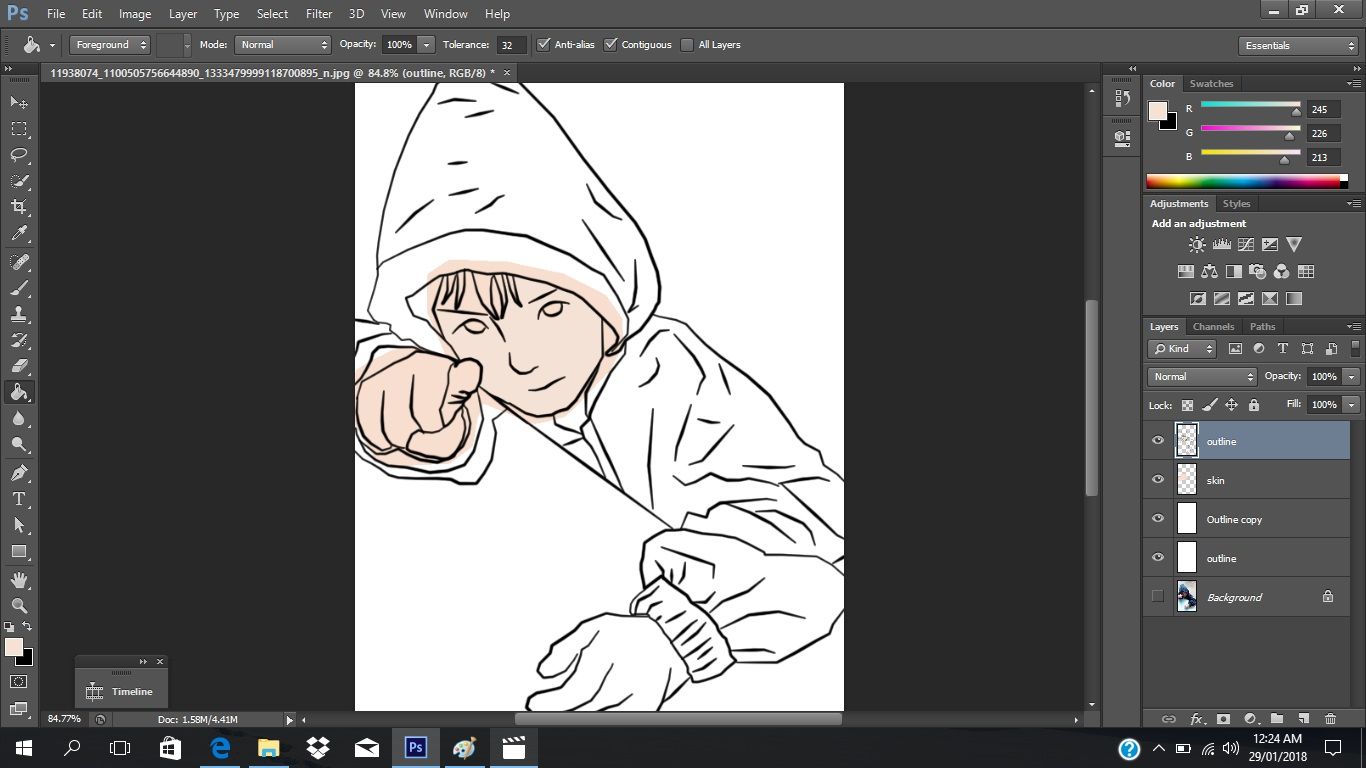Image resolution: width=1366 pixels, height=768 pixels.
Task: Switch to the Styles tab
Action: (x=1237, y=204)
